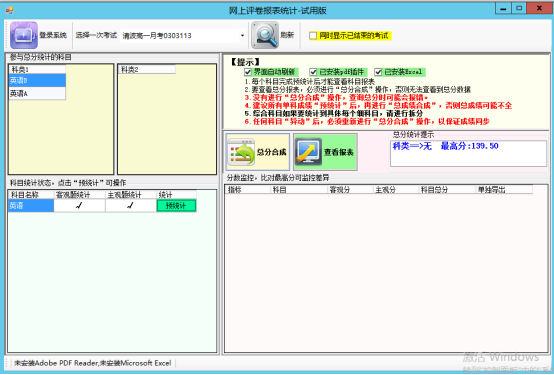Click the 指标 column header
The width and height of the screenshot is (554, 375).
(248, 190)
